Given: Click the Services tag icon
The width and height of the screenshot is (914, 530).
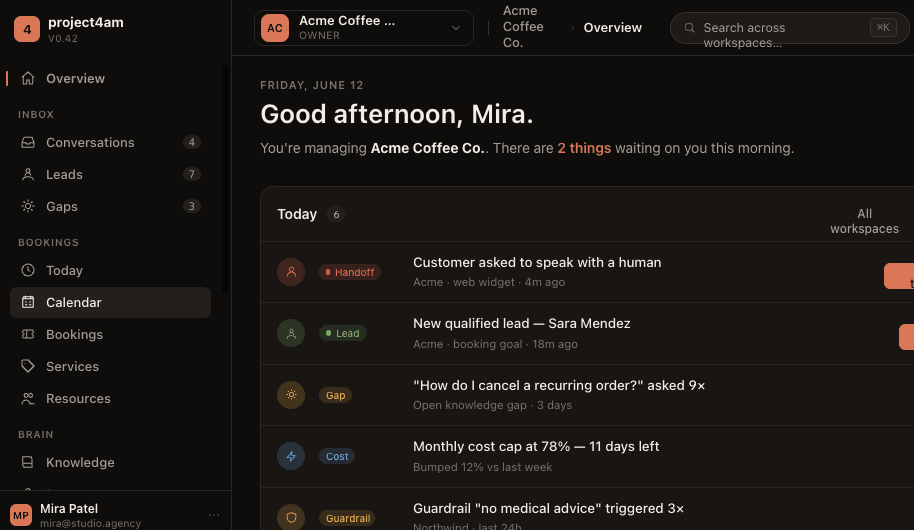Looking at the screenshot, I should coord(28,366).
